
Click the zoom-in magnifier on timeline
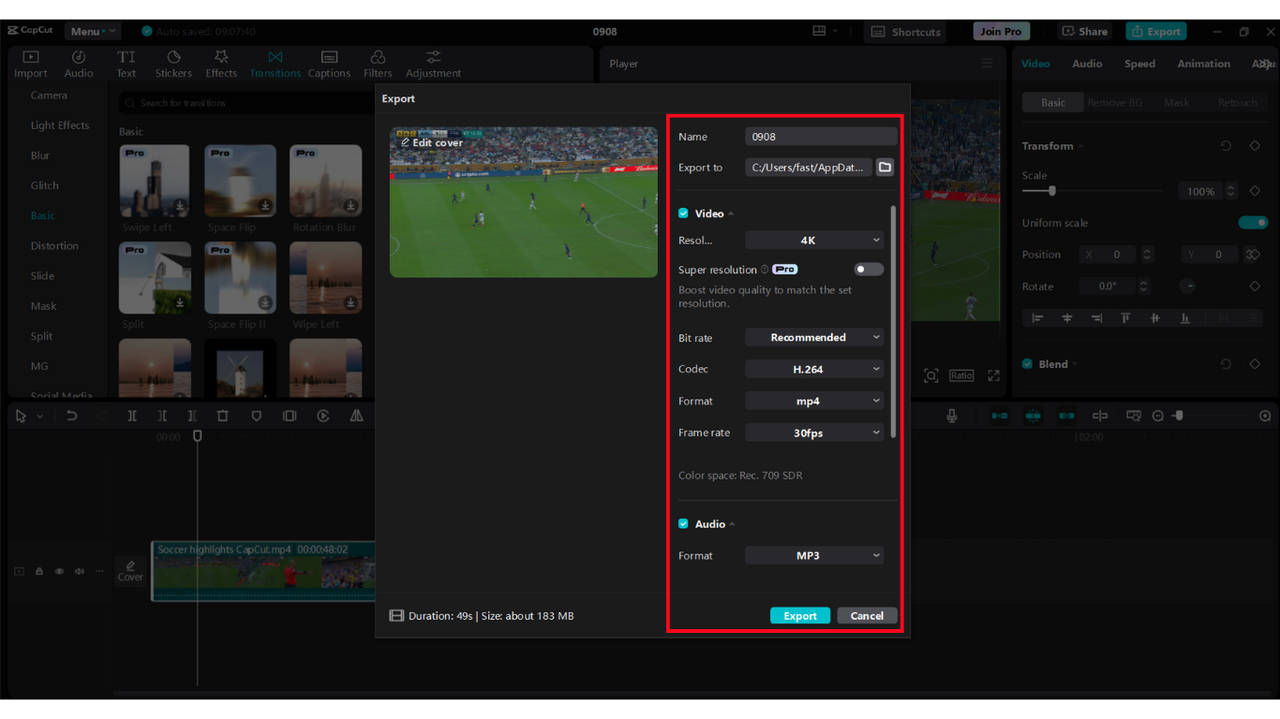(x=1265, y=416)
